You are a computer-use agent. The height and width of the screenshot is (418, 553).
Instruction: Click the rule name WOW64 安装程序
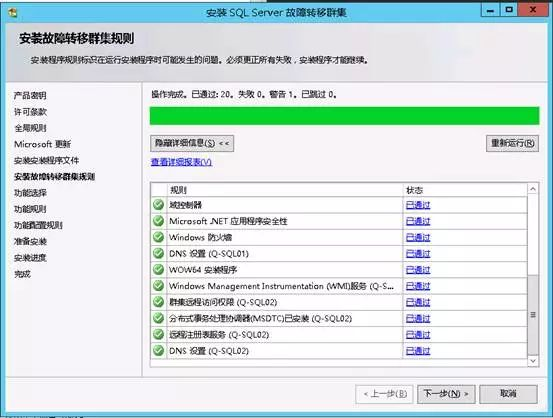pos(203,270)
